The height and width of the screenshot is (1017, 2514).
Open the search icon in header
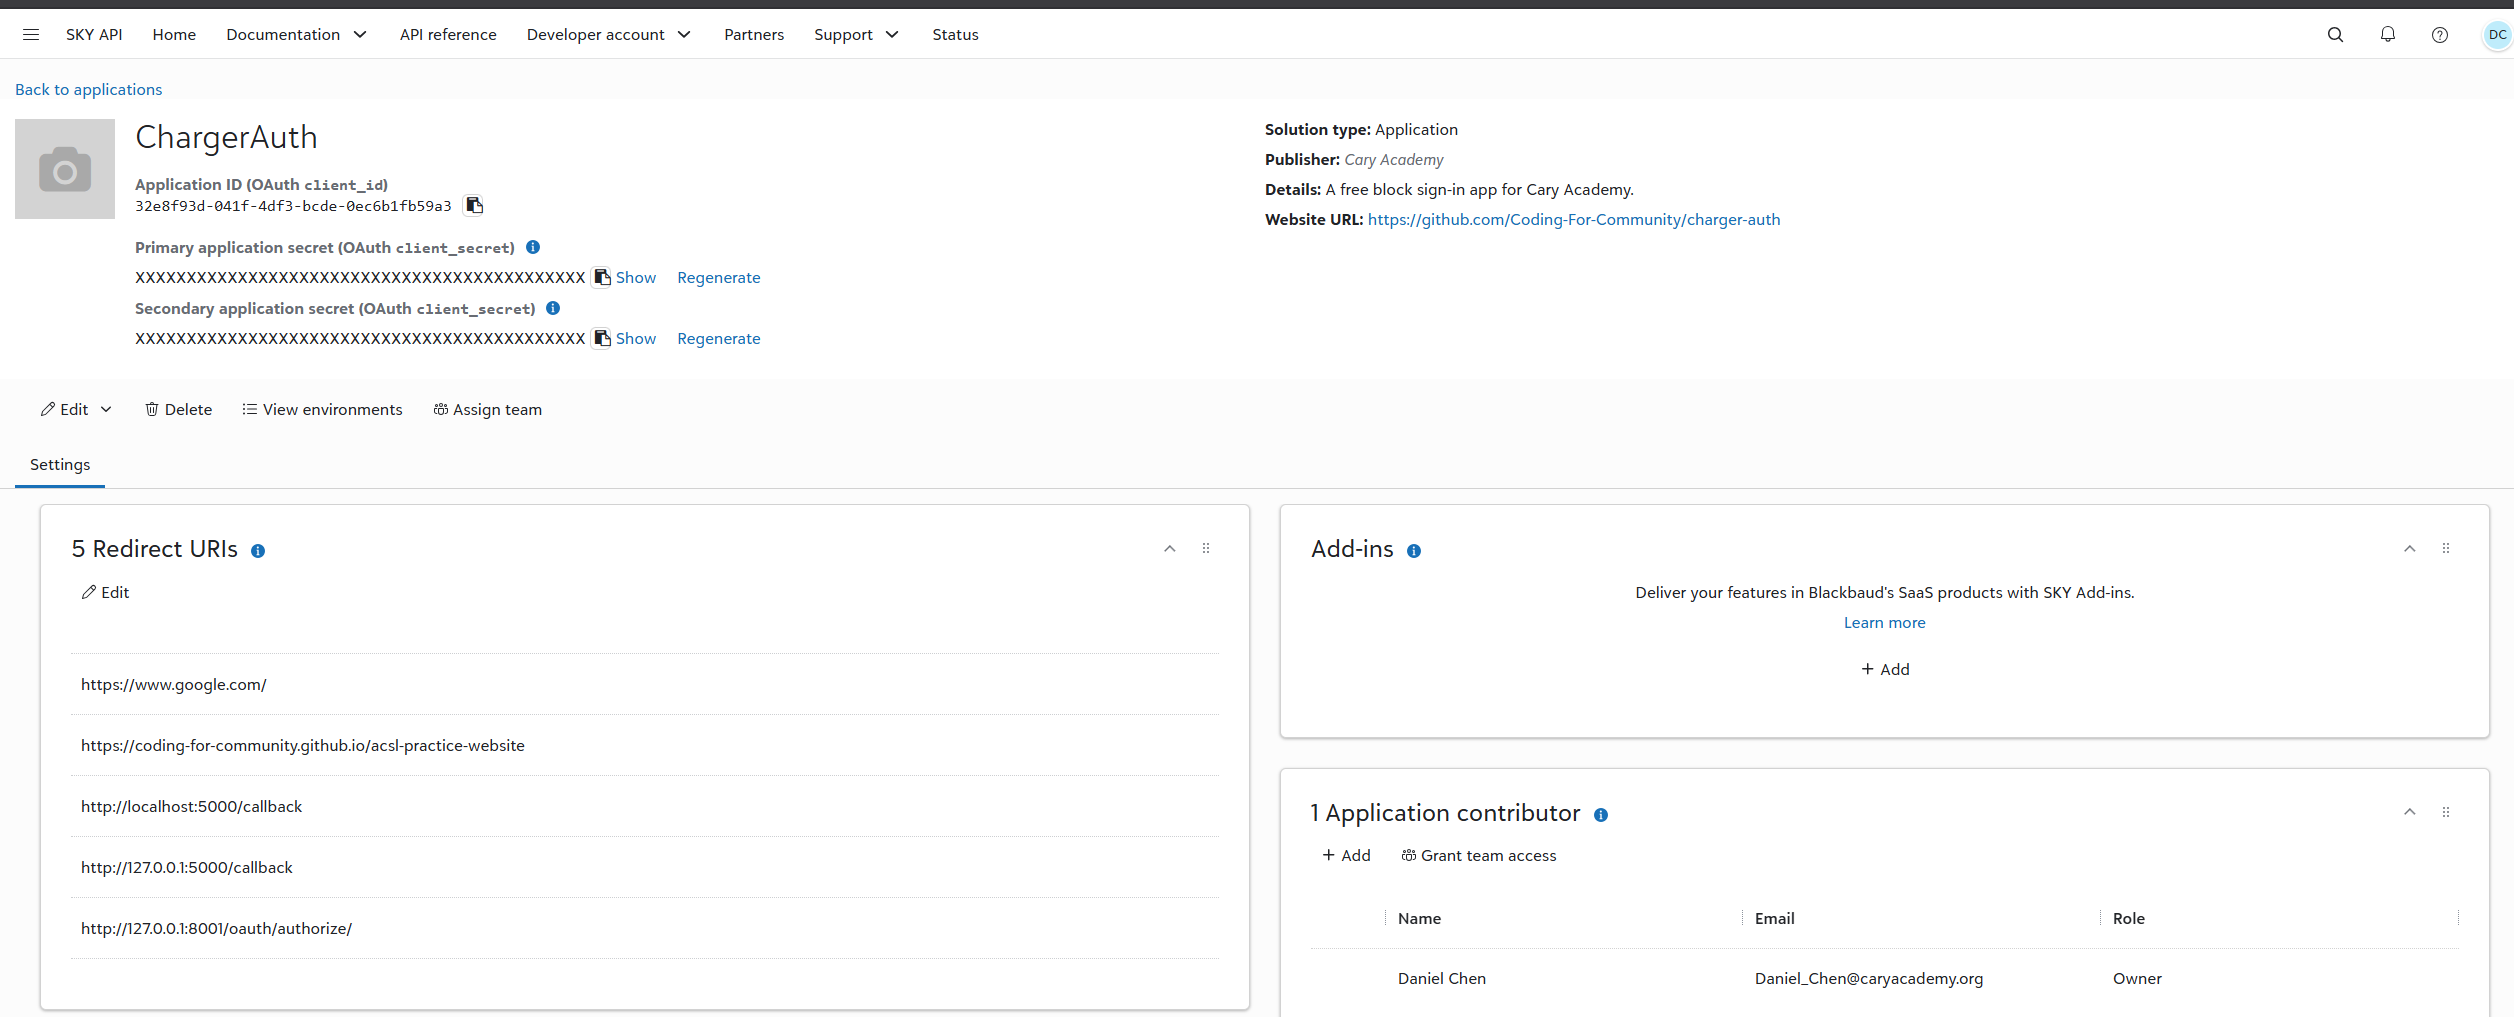point(2335,34)
